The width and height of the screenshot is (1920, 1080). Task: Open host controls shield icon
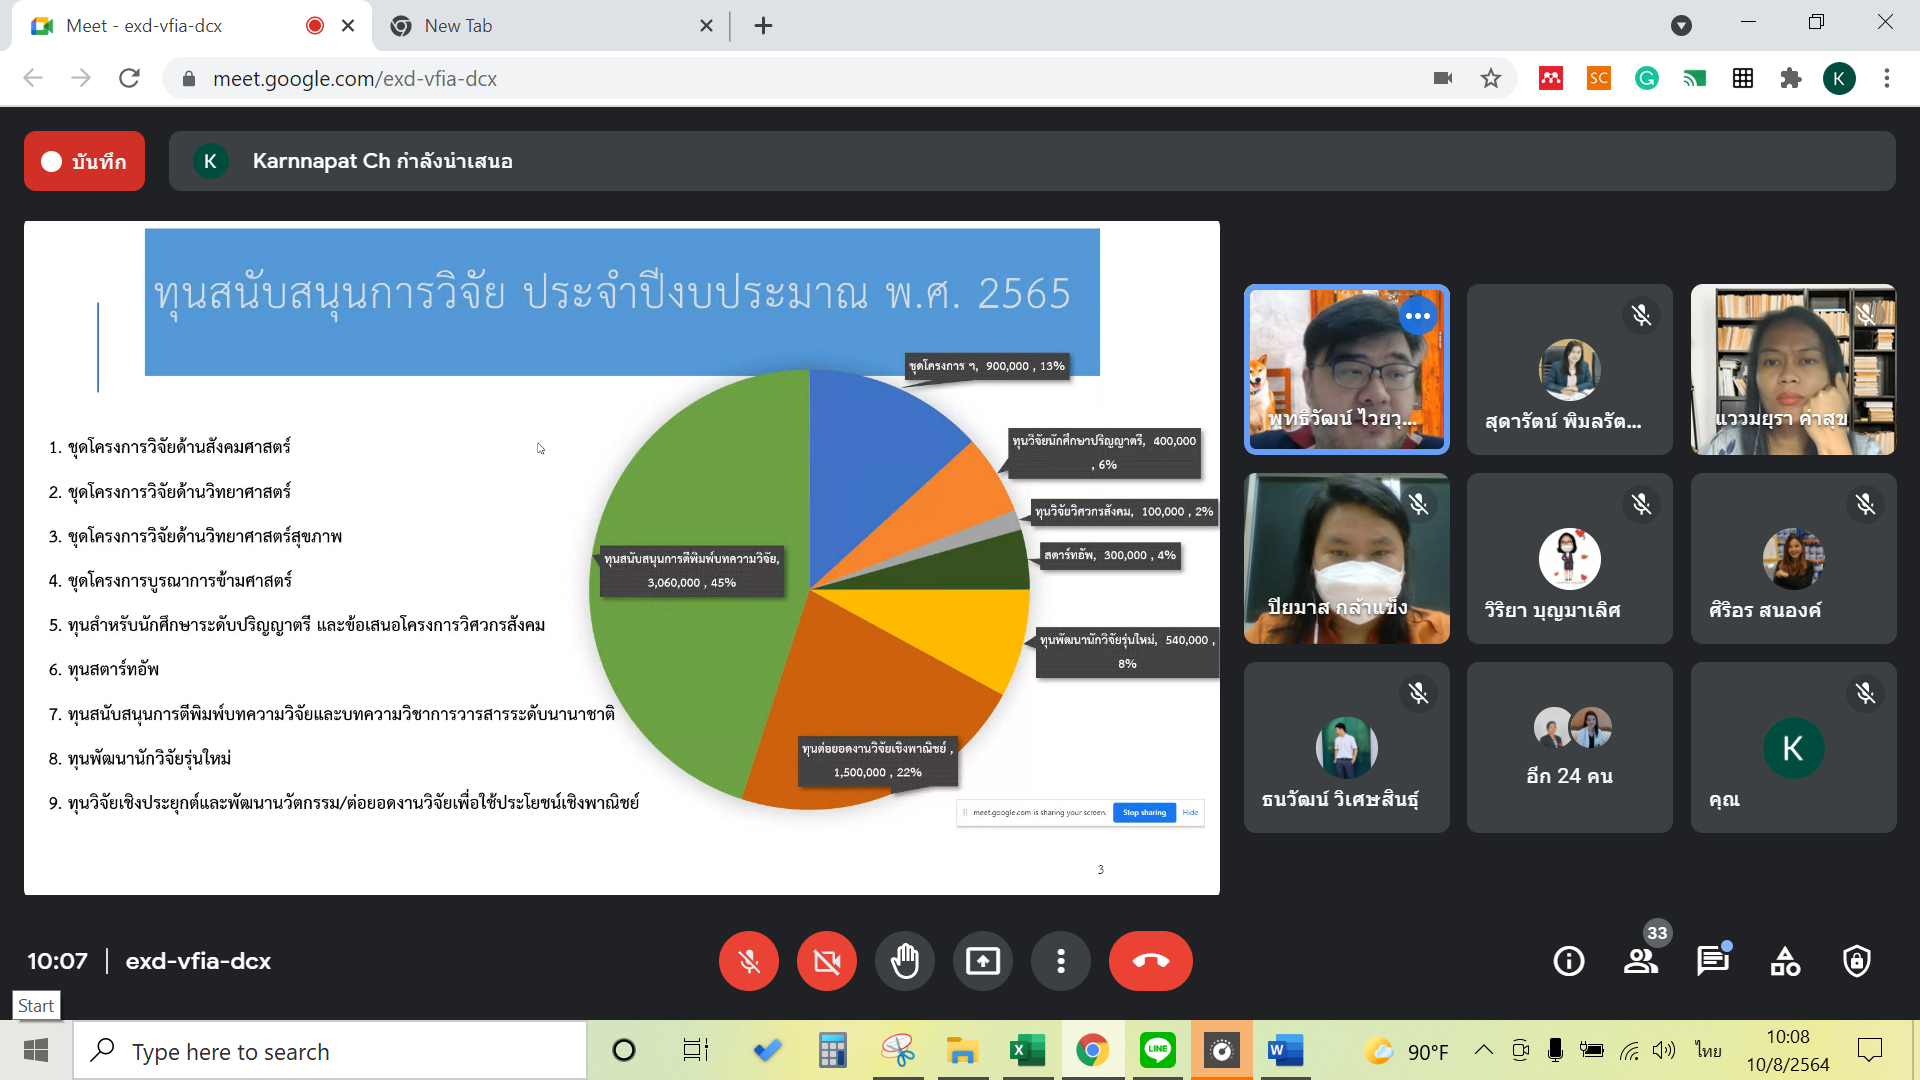[1857, 961]
